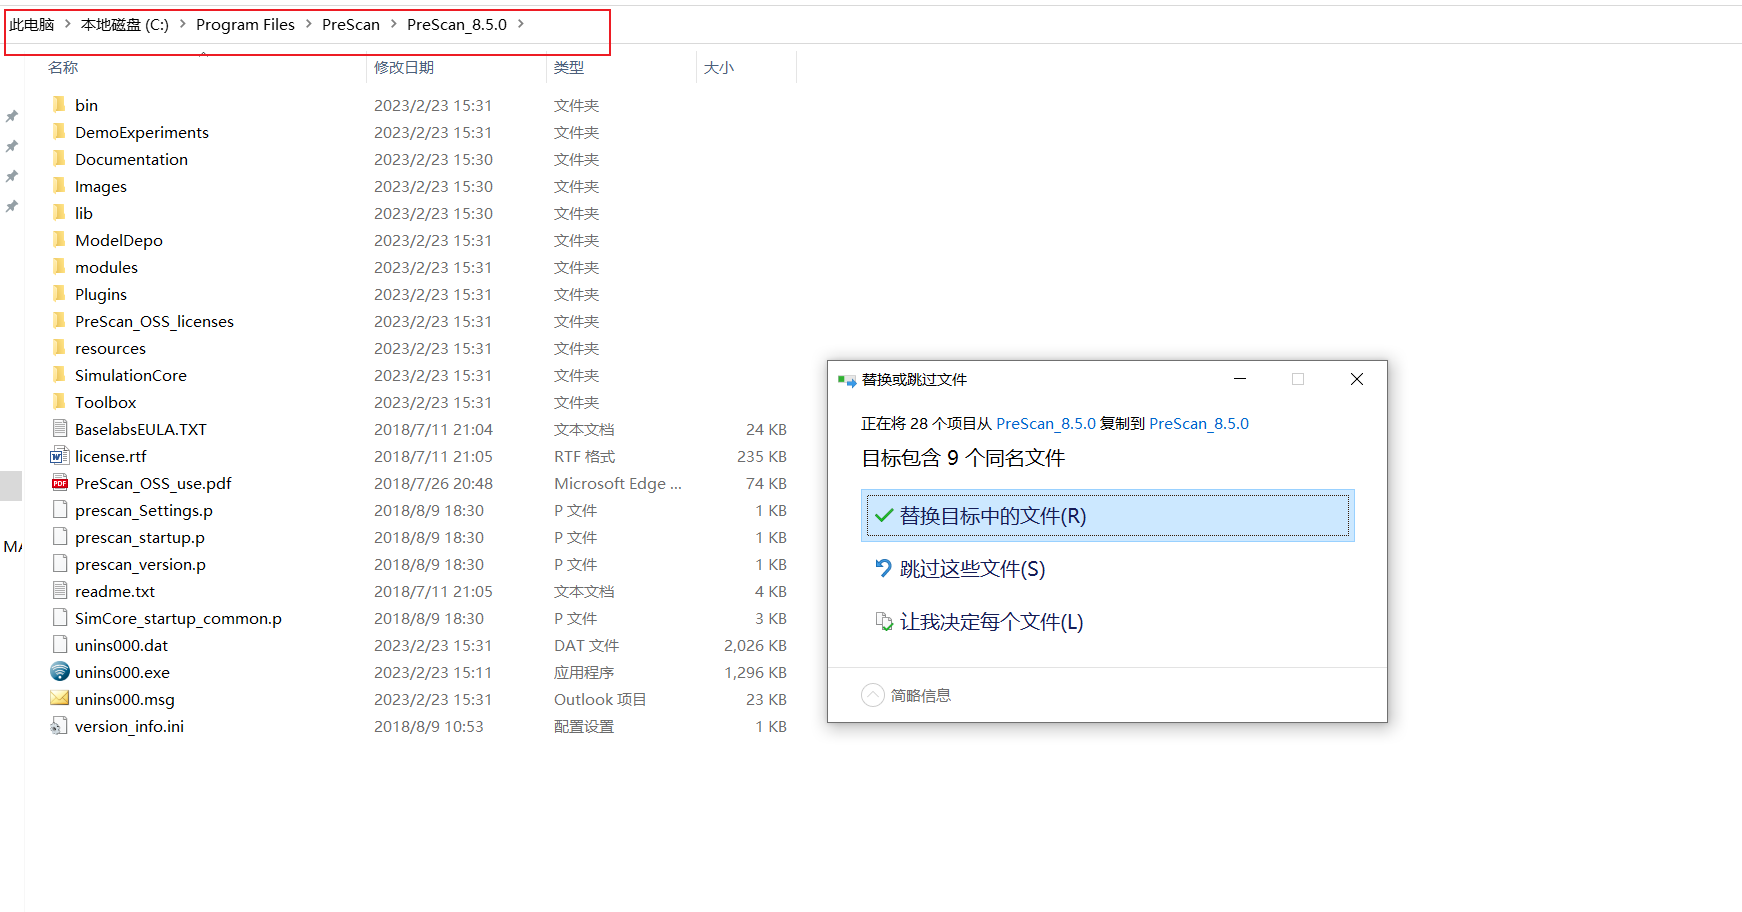
Task: Go to 此电脑 in address bar
Action: pos(32,24)
